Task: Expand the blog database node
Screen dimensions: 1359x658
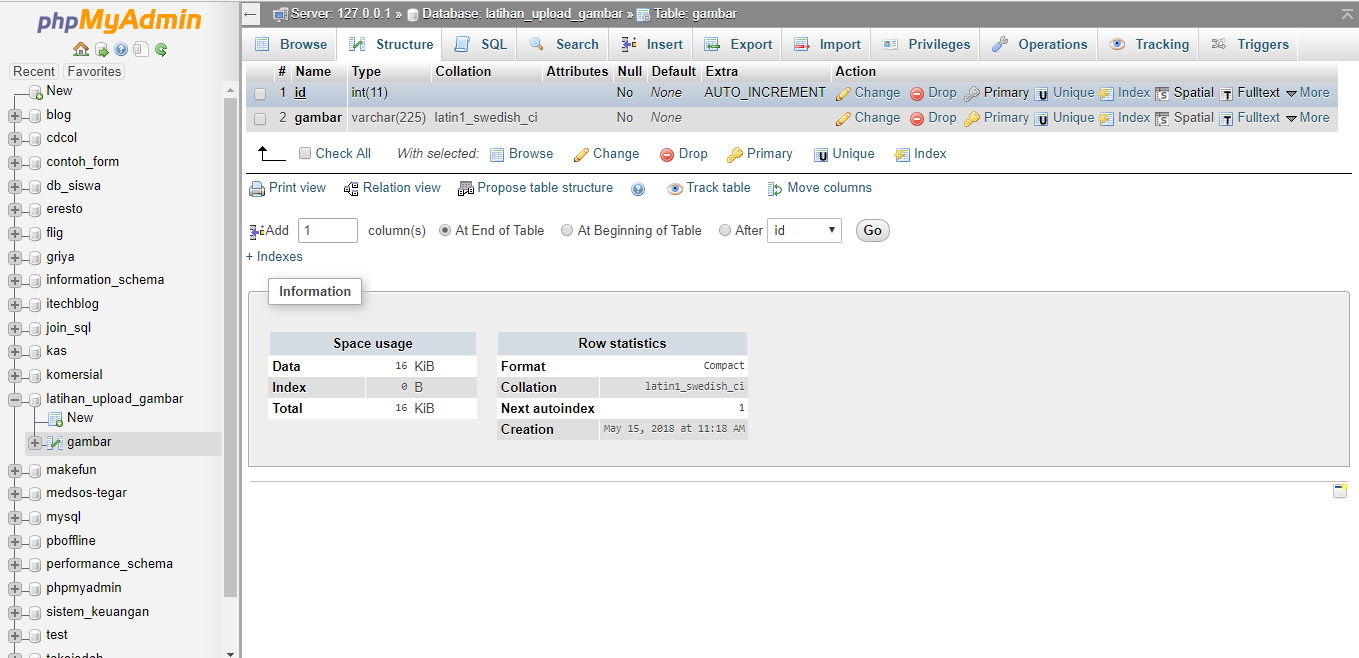Action: click(x=14, y=115)
